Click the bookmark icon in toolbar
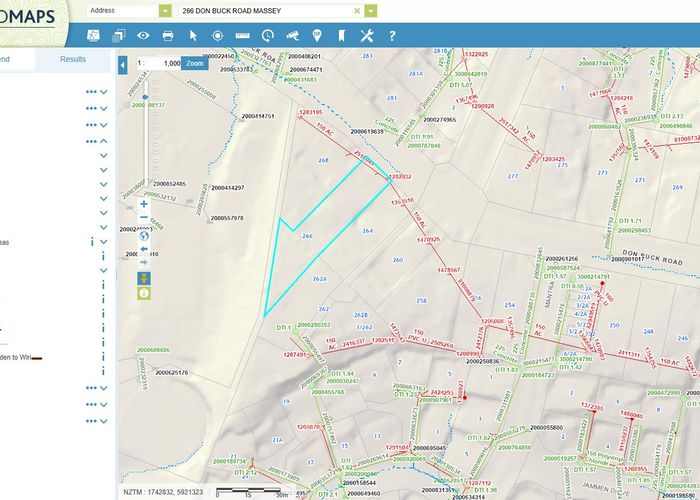The image size is (700, 500). point(341,36)
